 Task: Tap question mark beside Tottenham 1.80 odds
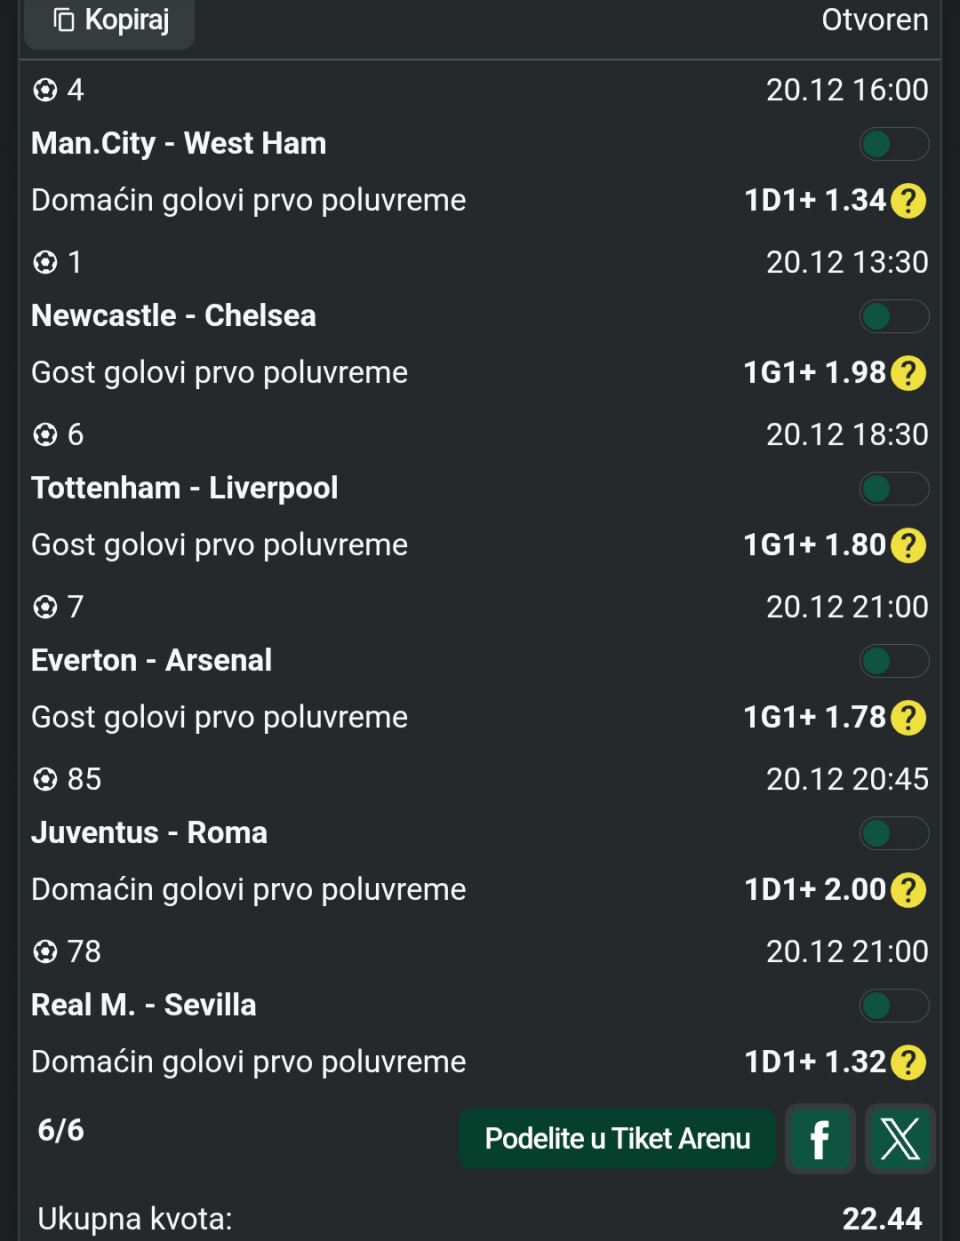[x=908, y=545]
